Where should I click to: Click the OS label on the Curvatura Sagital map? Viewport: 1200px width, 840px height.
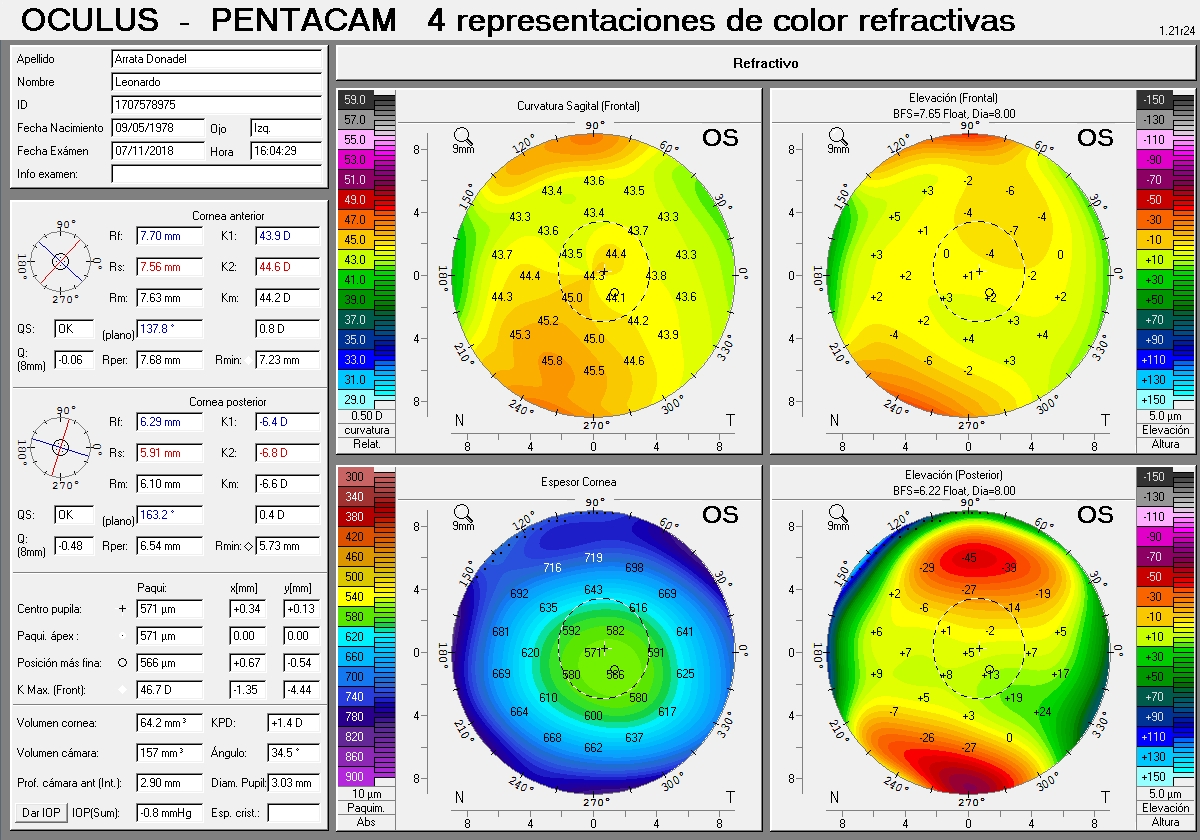coord(720,138)
